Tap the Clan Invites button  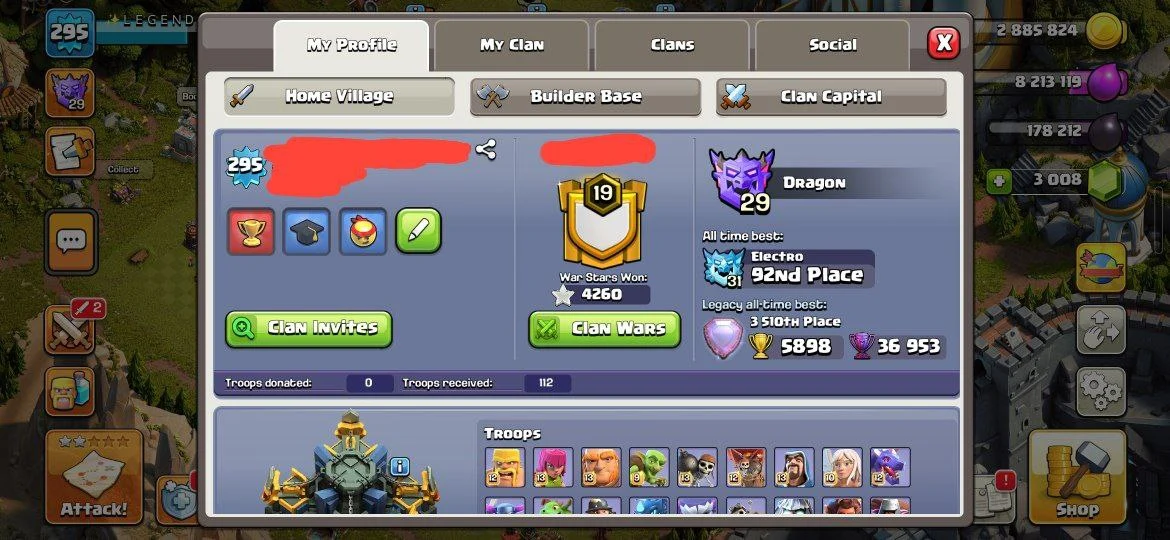pos(309,329)
